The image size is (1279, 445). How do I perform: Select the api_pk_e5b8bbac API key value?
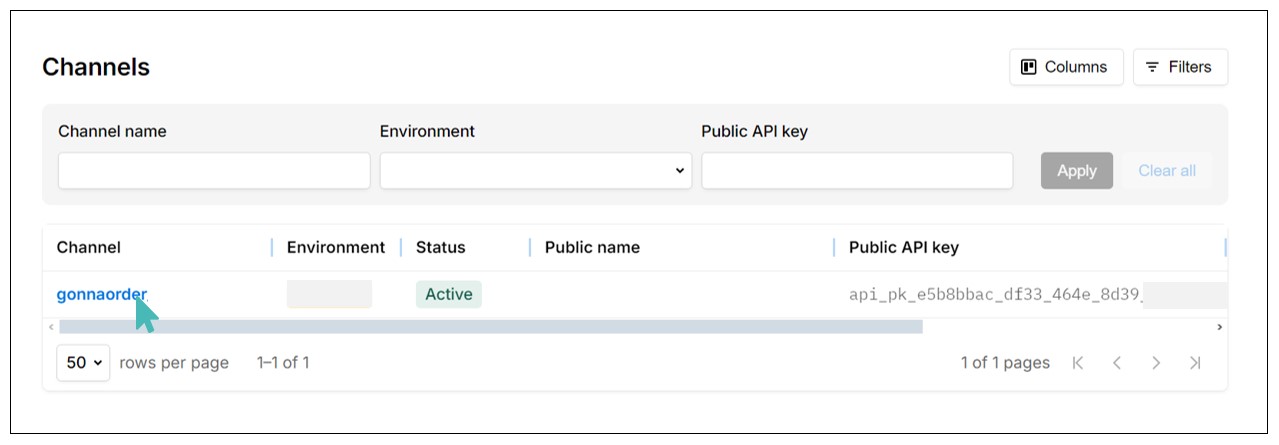[996, 295]
